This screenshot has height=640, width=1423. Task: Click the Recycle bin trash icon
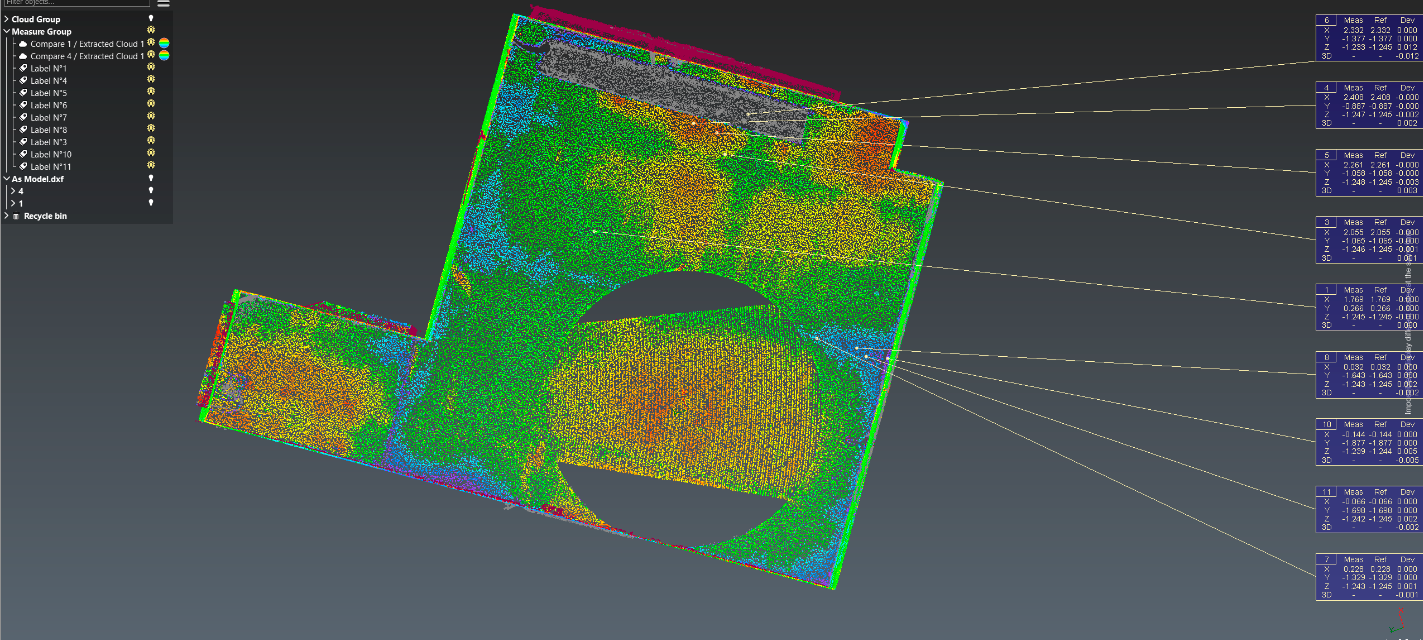coord(17,216)
